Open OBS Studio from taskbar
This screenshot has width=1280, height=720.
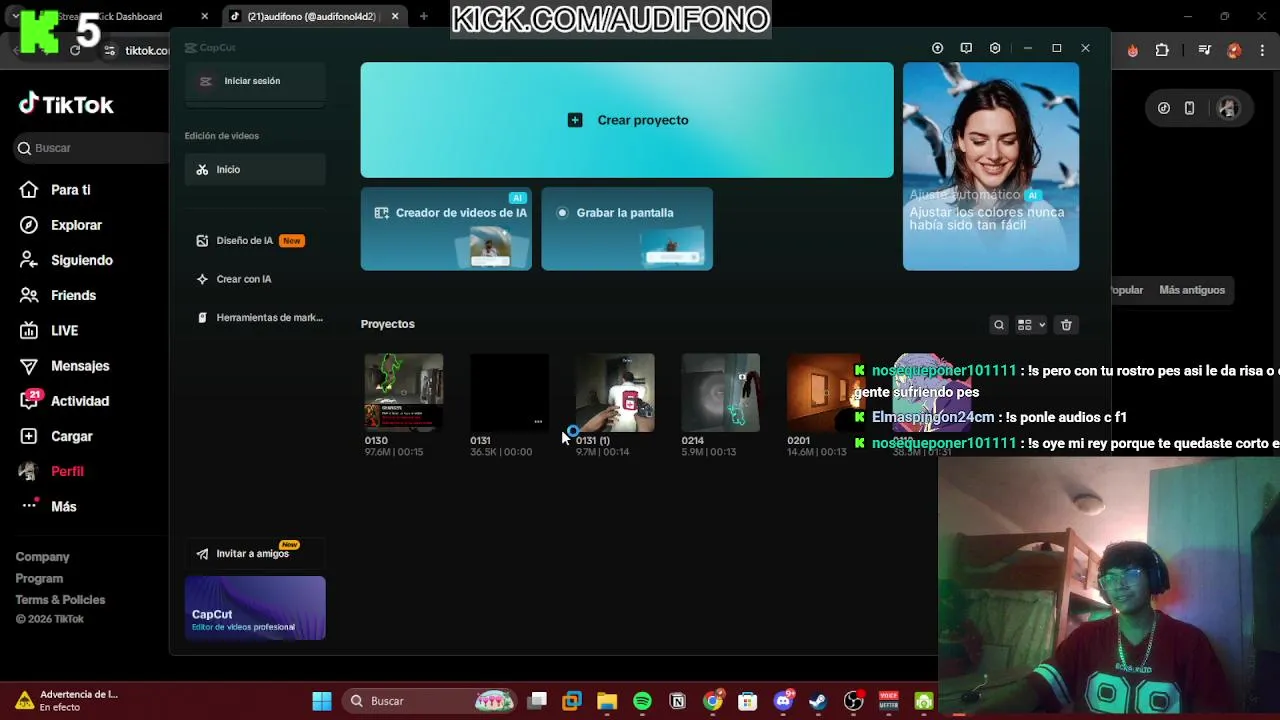click(853, 701)
